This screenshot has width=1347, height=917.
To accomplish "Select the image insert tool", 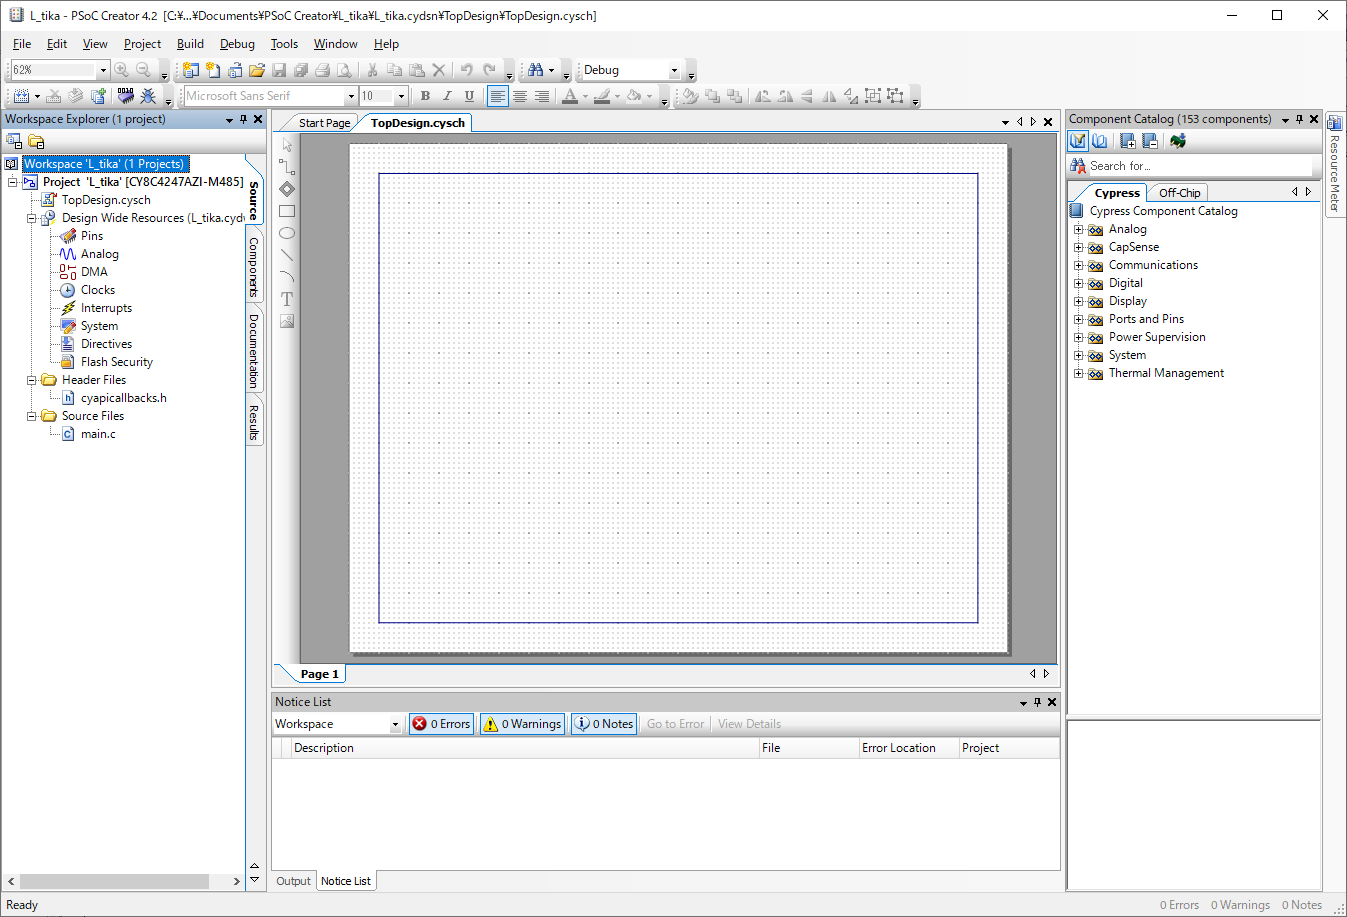I will pyautogui.click(x=287, y=321).
